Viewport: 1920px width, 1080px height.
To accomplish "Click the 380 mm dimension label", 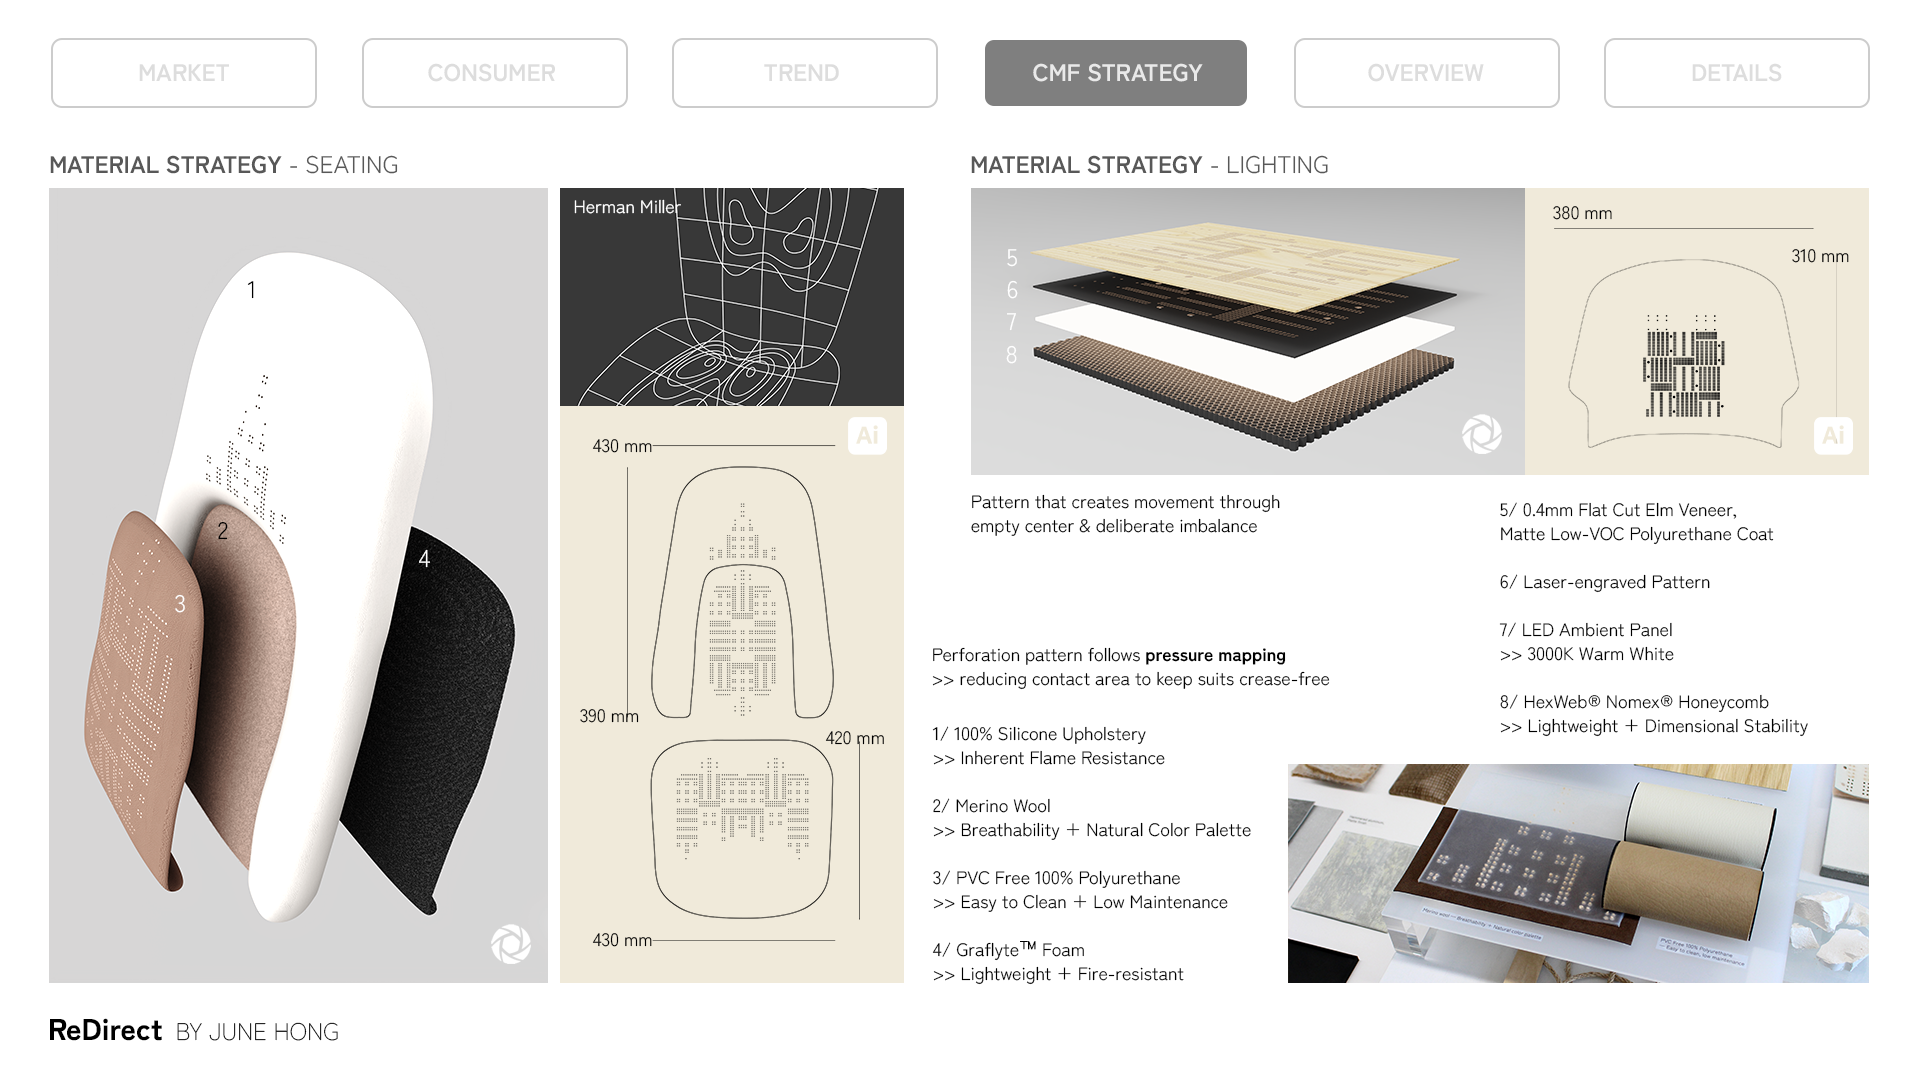I will (x=1582, y=213).
